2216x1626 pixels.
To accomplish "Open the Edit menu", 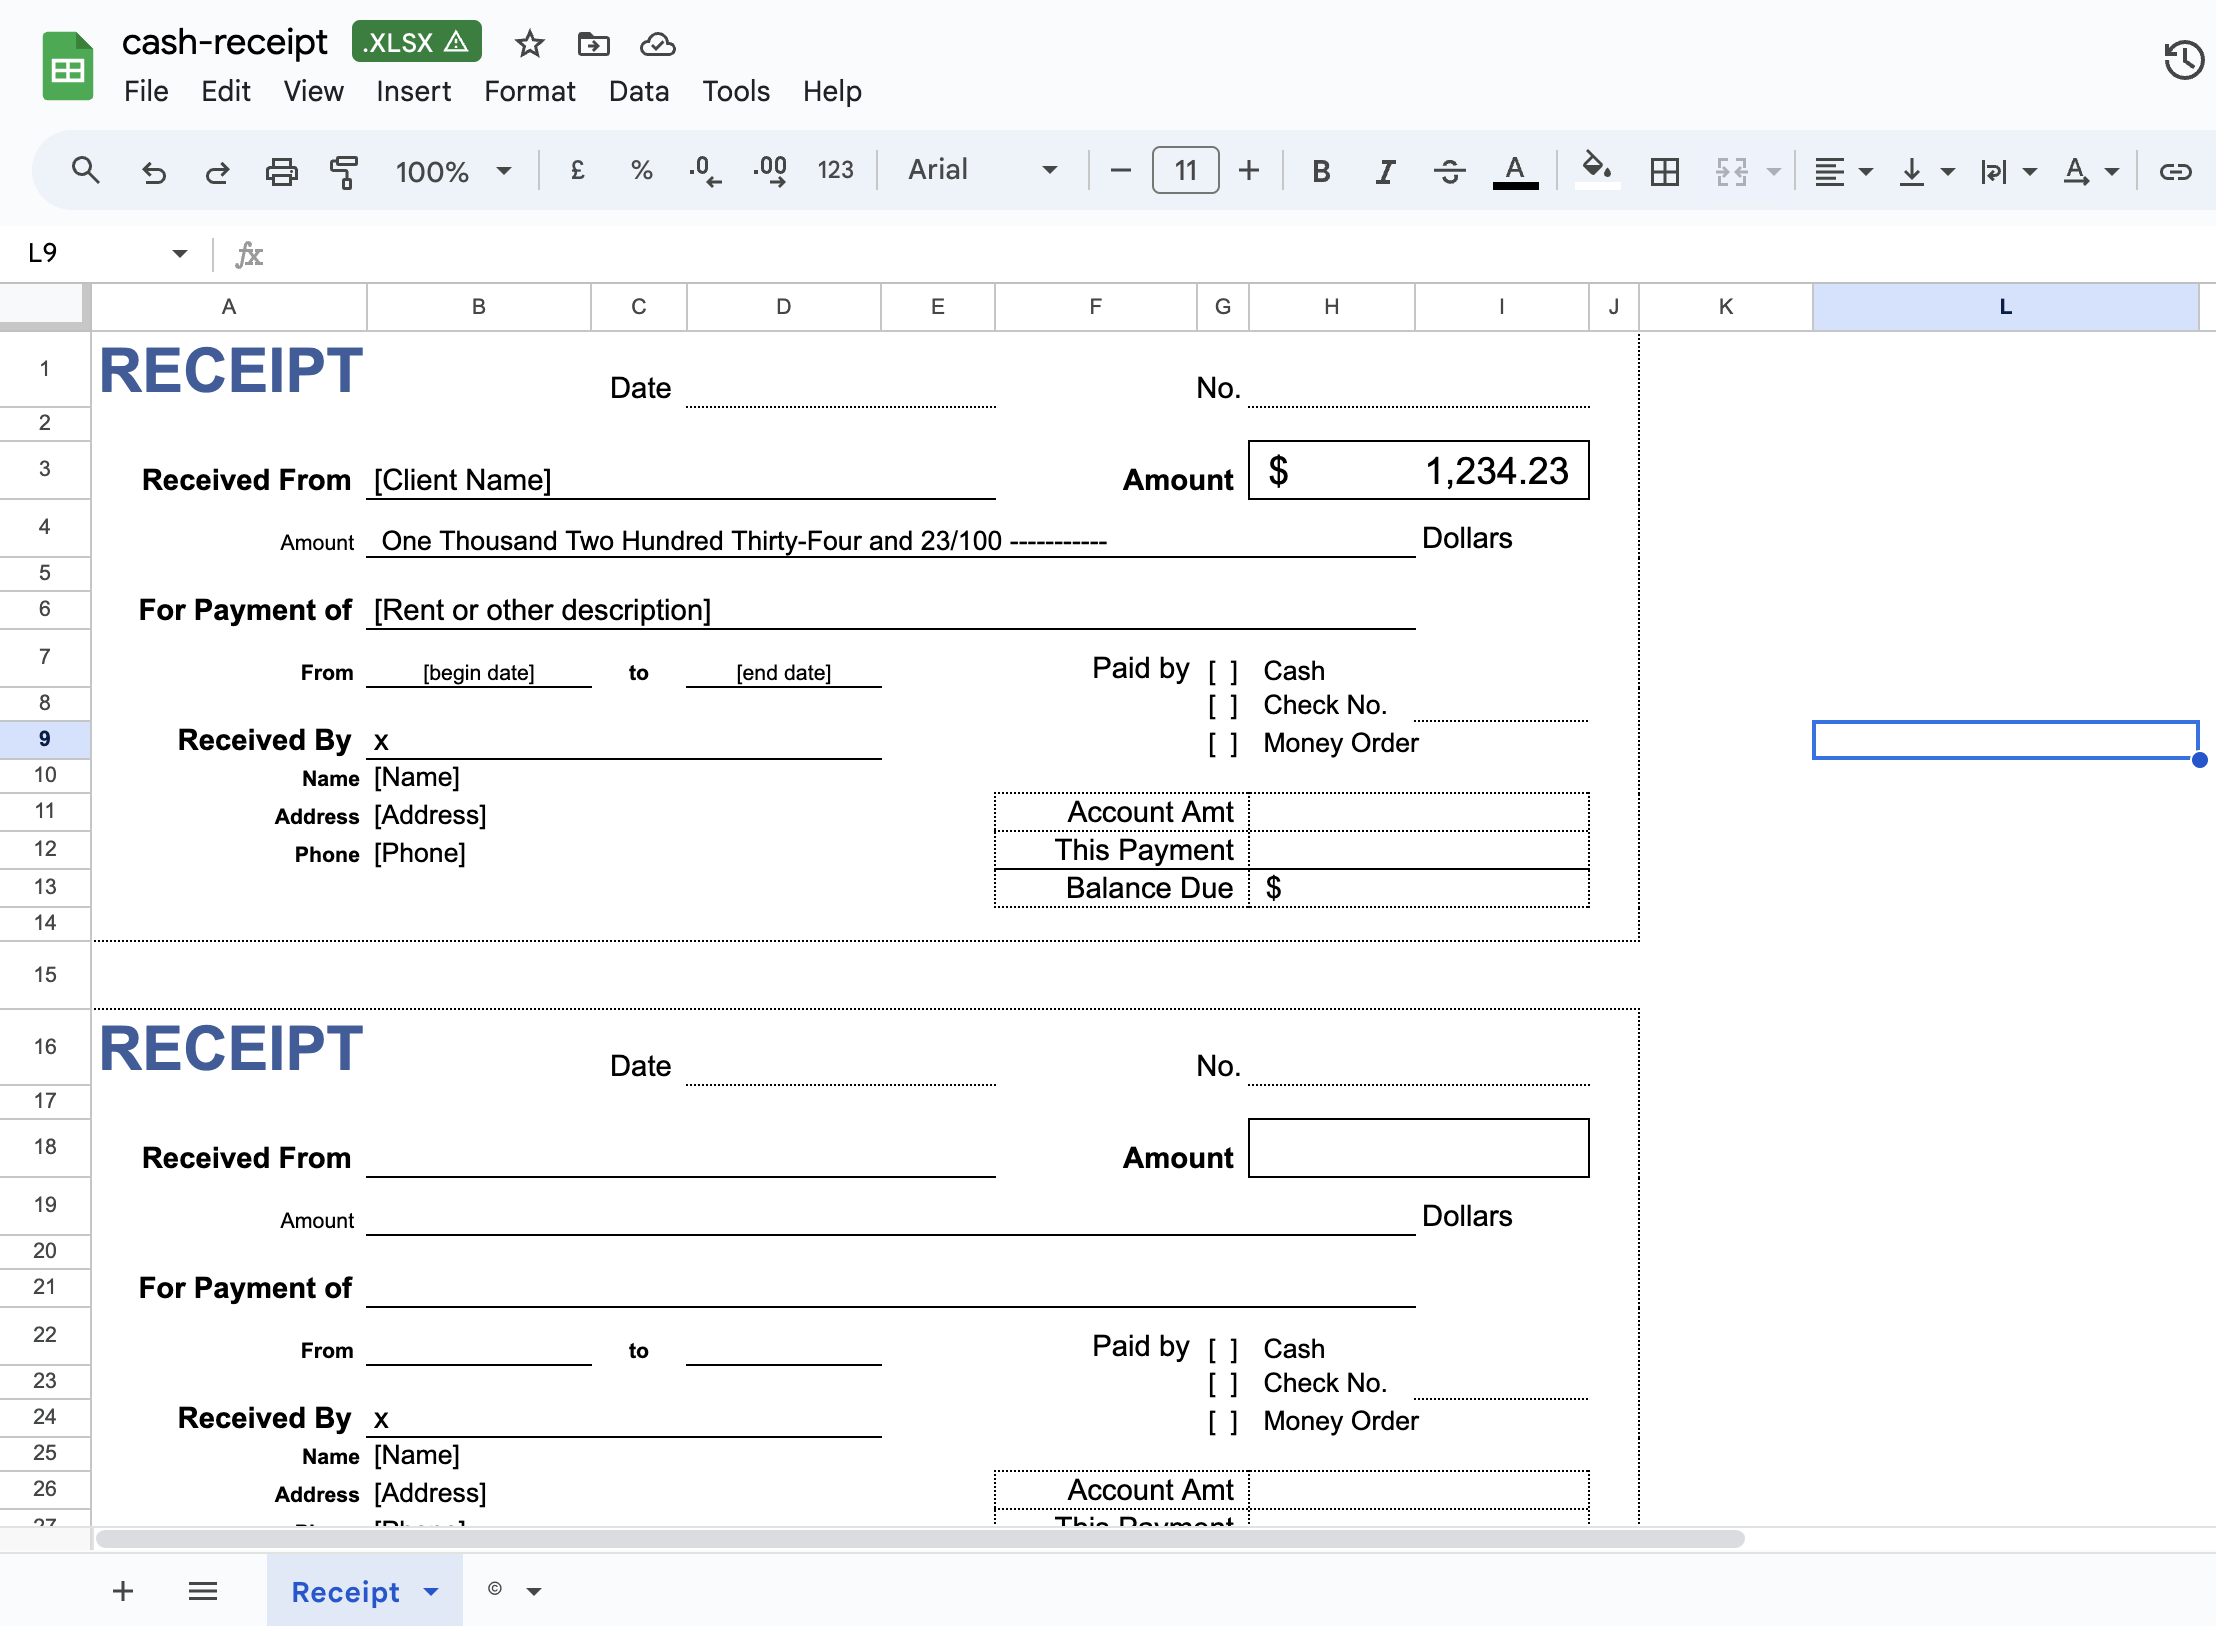I will [225, 91].
